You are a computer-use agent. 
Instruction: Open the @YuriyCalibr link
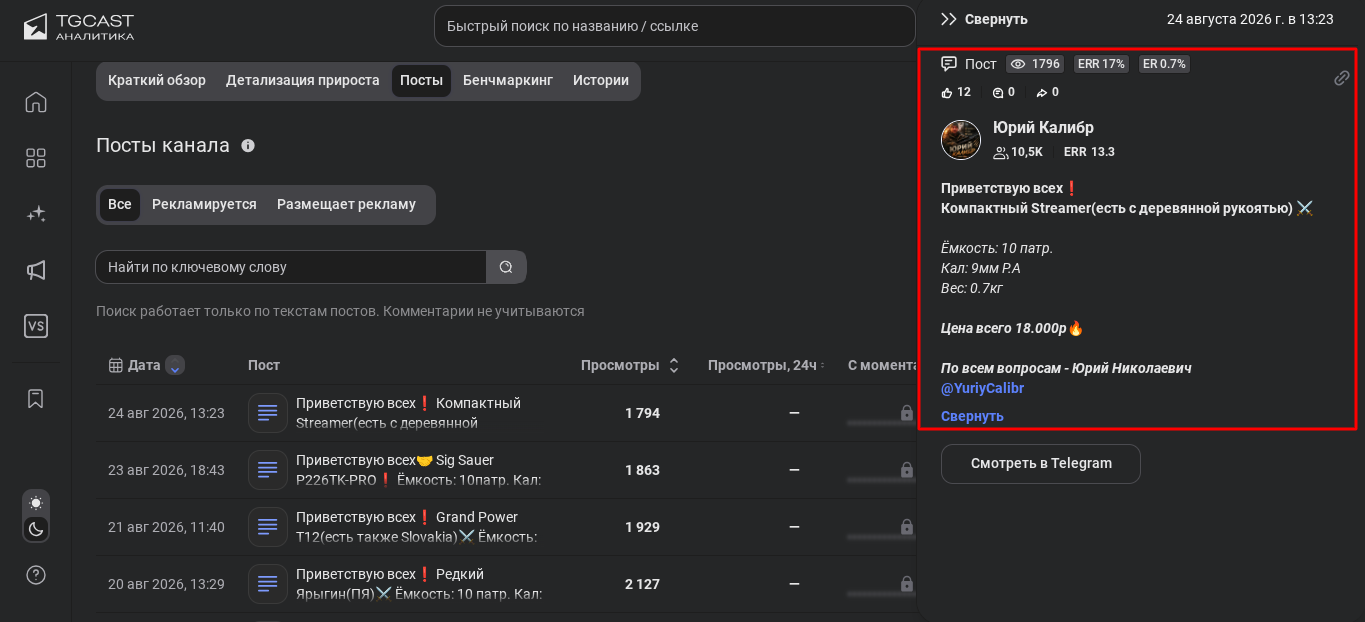tap(982, 388)
